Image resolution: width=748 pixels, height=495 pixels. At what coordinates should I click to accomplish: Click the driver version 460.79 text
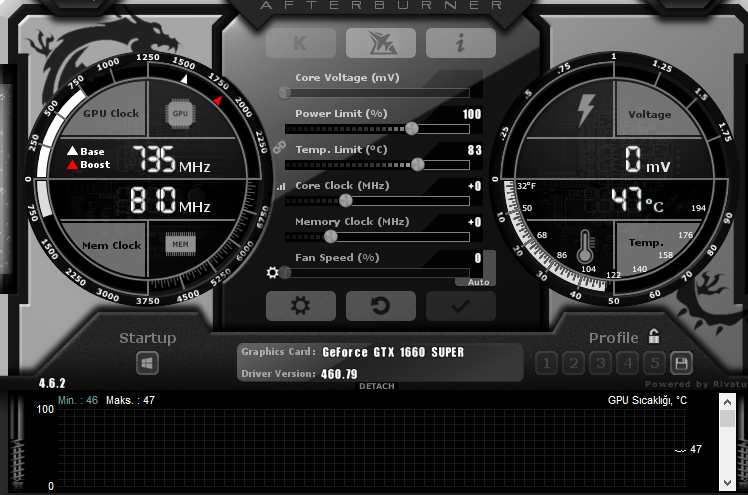click(x=339, y=374)
